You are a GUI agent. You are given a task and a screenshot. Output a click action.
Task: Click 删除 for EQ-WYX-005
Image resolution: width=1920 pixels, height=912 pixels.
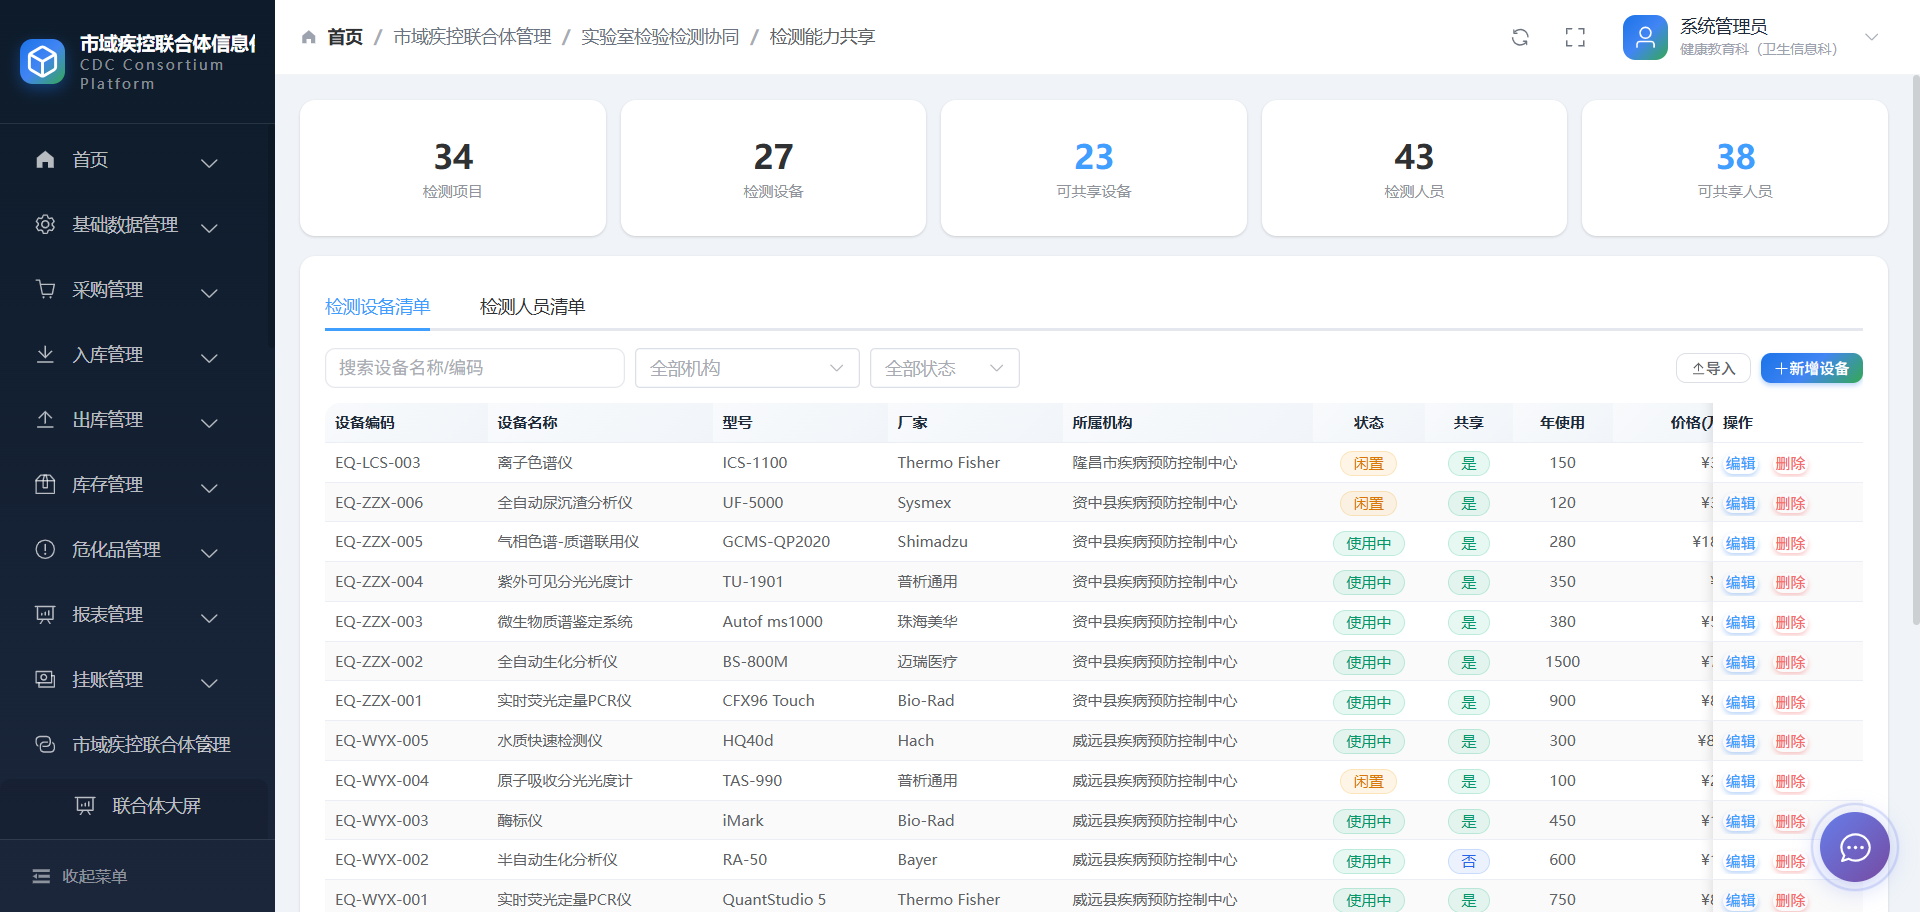[x=1790, y=741]
